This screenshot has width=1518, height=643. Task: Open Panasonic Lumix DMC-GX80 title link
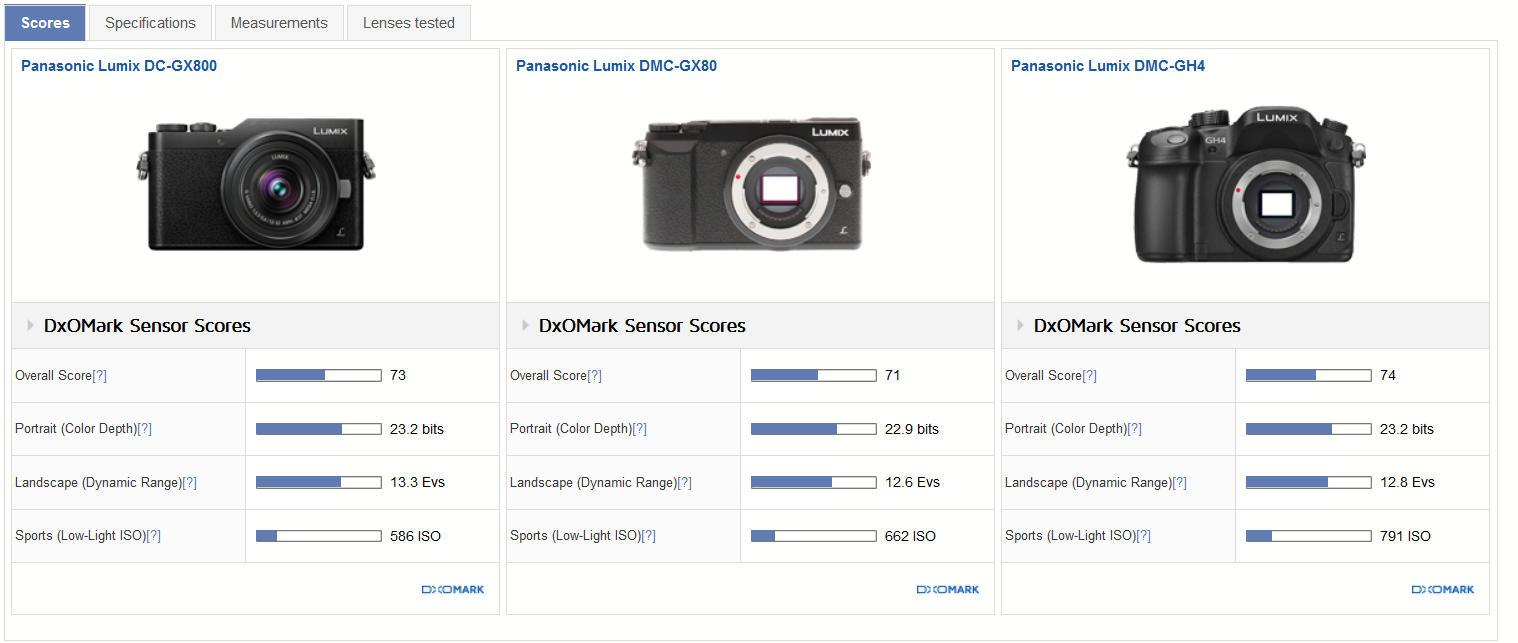[x=616, y=66]
